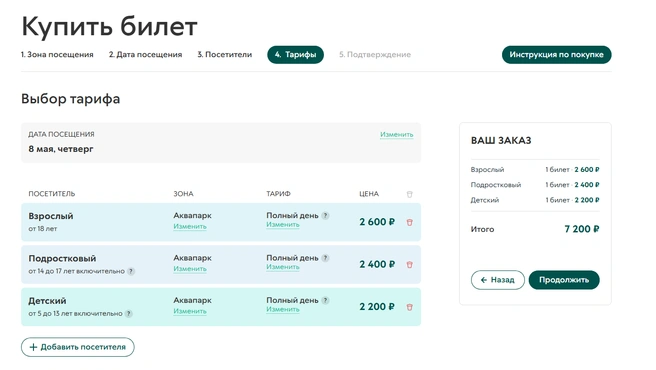
Task: Click the total 7 200 ₽ amount
Action: point(582,229)
